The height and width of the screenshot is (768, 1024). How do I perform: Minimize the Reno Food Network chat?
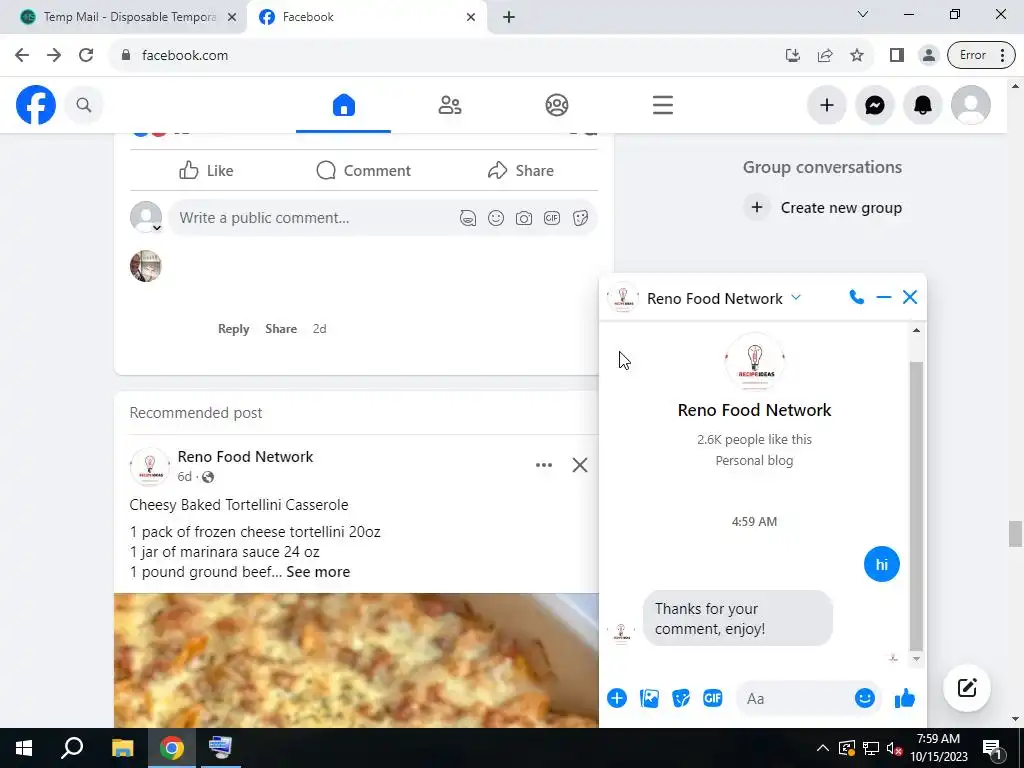884,298
